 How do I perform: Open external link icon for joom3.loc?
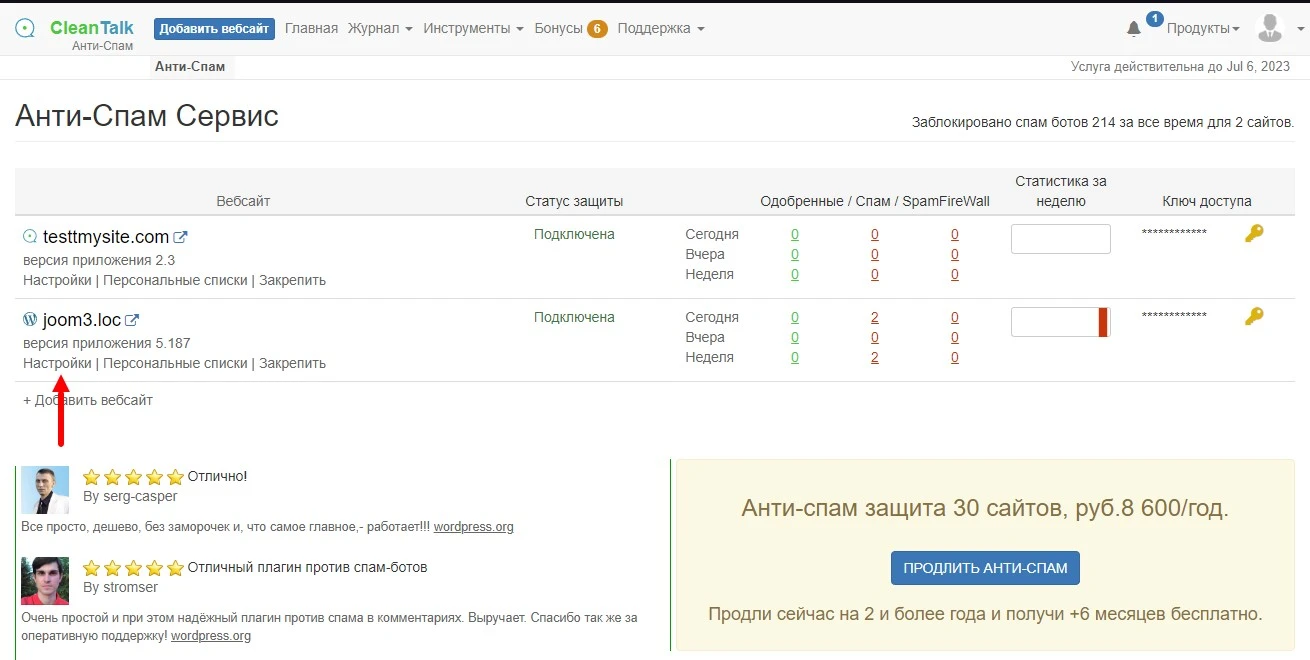pos(132,320)
